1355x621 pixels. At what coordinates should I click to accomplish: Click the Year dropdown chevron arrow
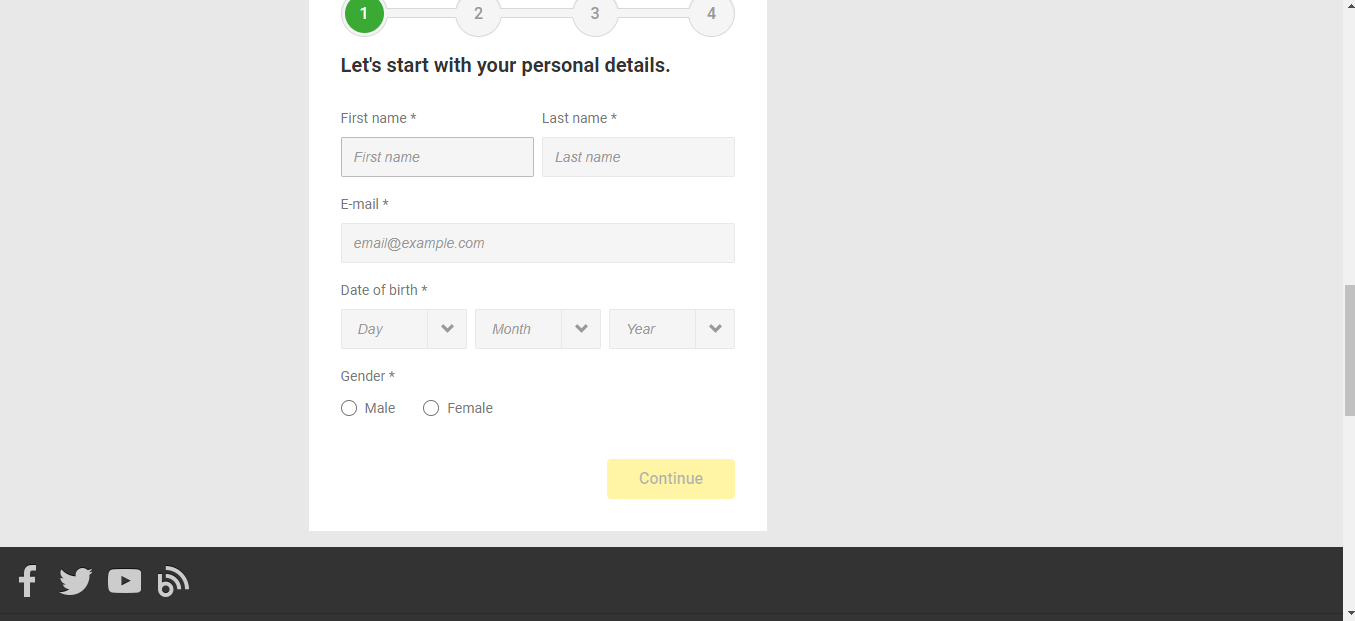click(715, 329)
